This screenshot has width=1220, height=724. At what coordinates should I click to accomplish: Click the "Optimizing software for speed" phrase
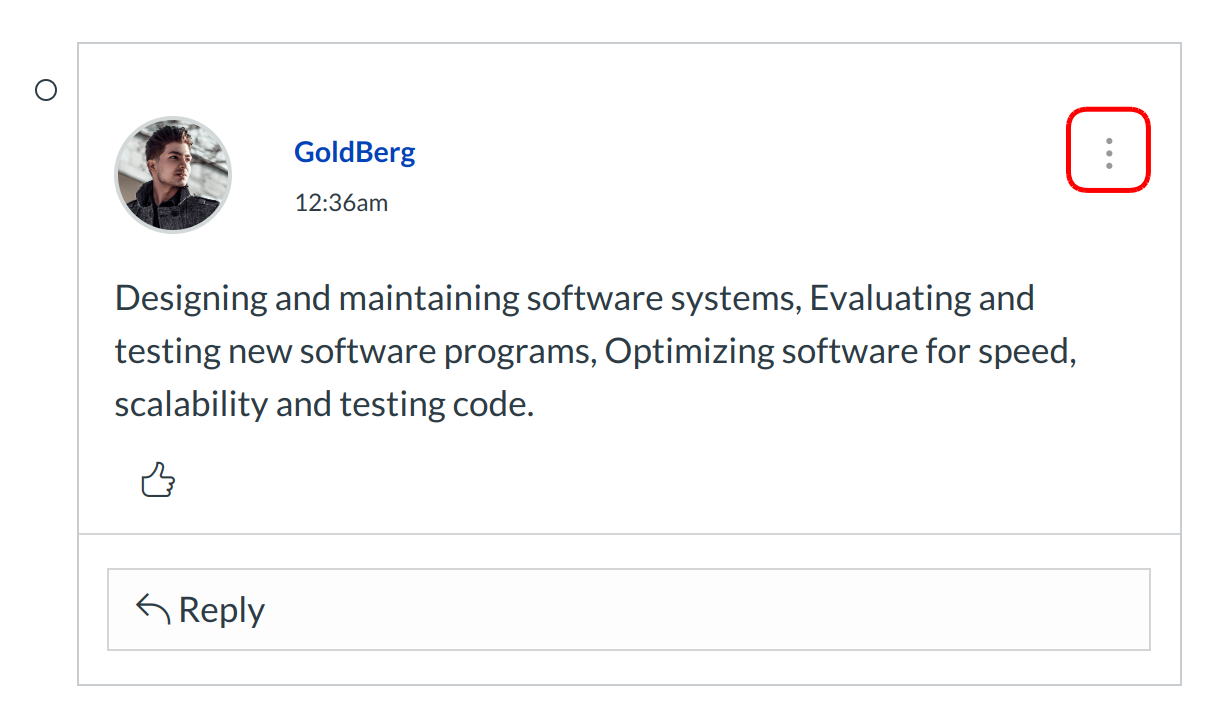[840, 351]
